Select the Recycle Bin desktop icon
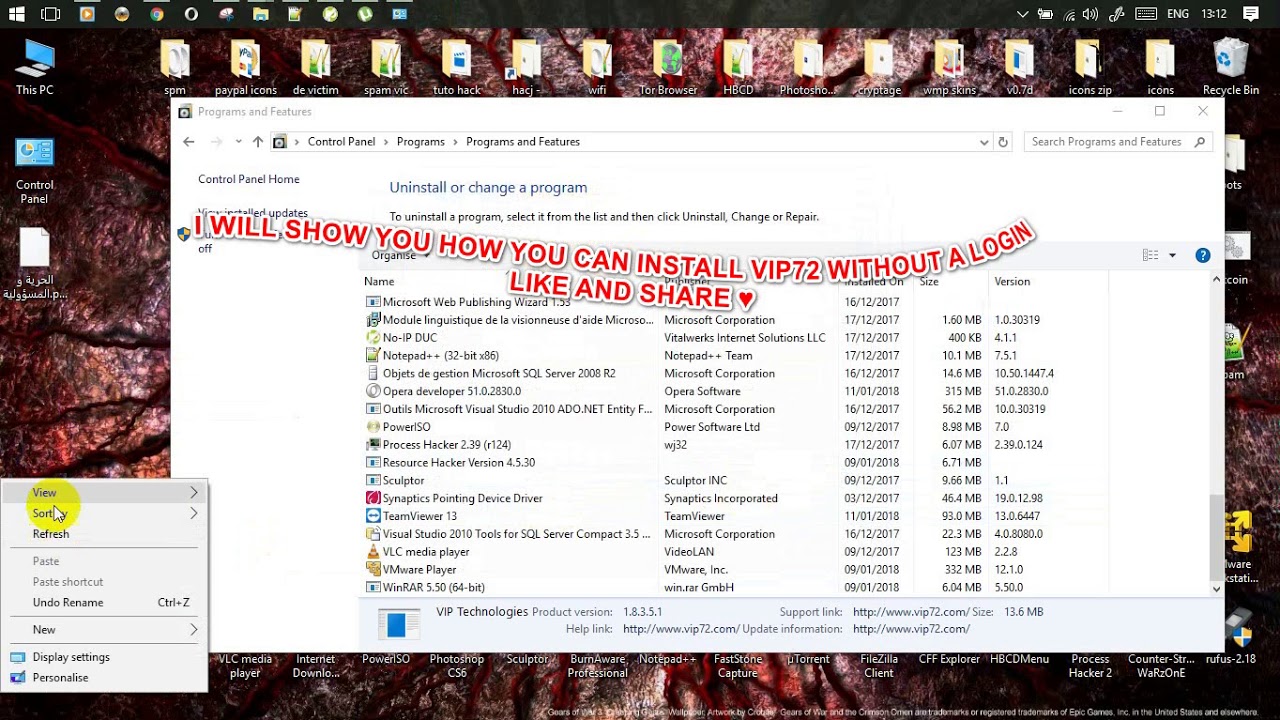Viewport: 1280px width, 720px height. (x=1230, y=67)
